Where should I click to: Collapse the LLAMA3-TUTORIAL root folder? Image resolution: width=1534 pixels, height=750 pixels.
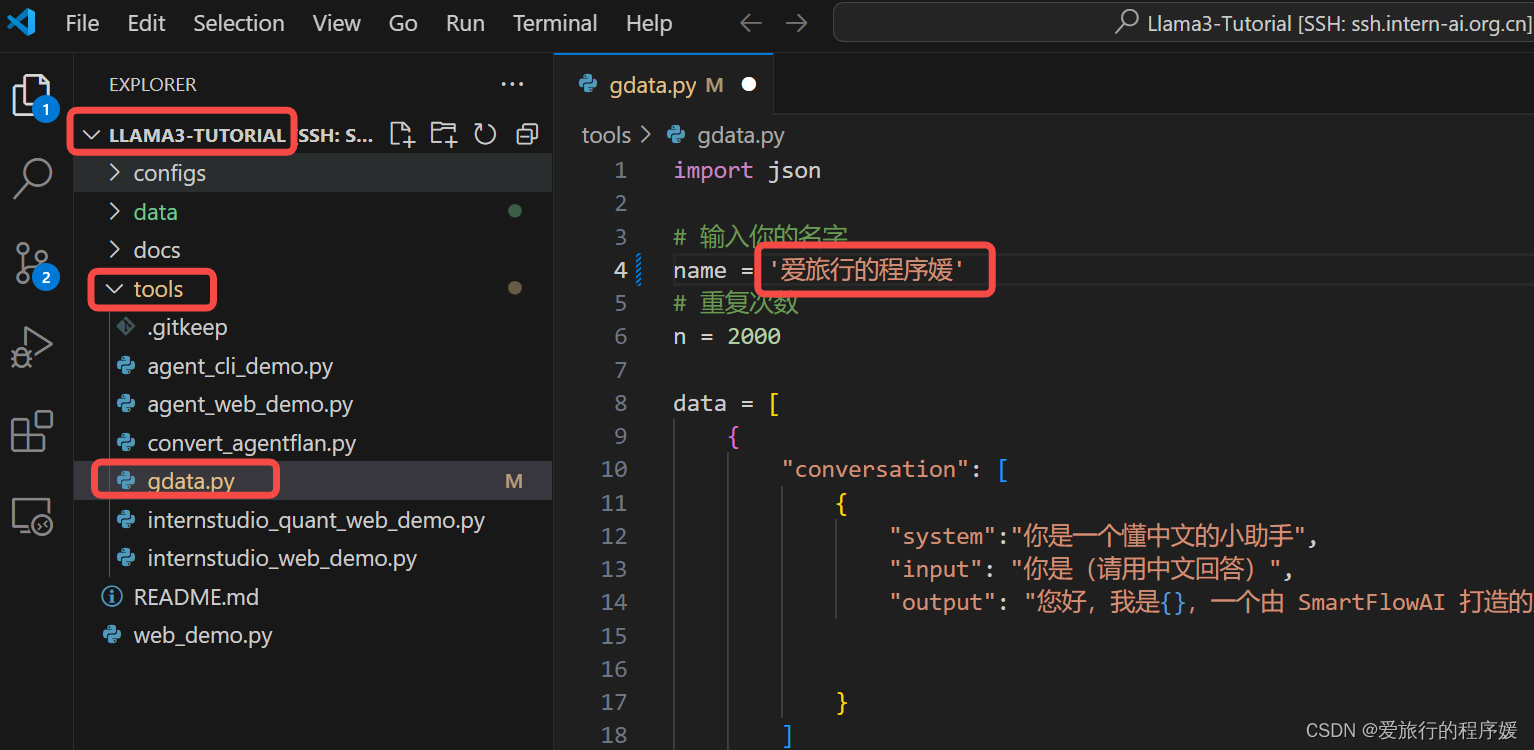point(92,135)
